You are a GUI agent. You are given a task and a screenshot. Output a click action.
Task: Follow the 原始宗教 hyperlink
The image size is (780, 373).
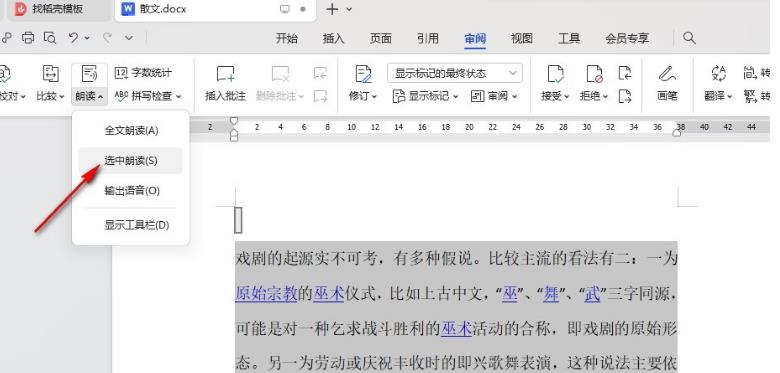tap(266, 294)
